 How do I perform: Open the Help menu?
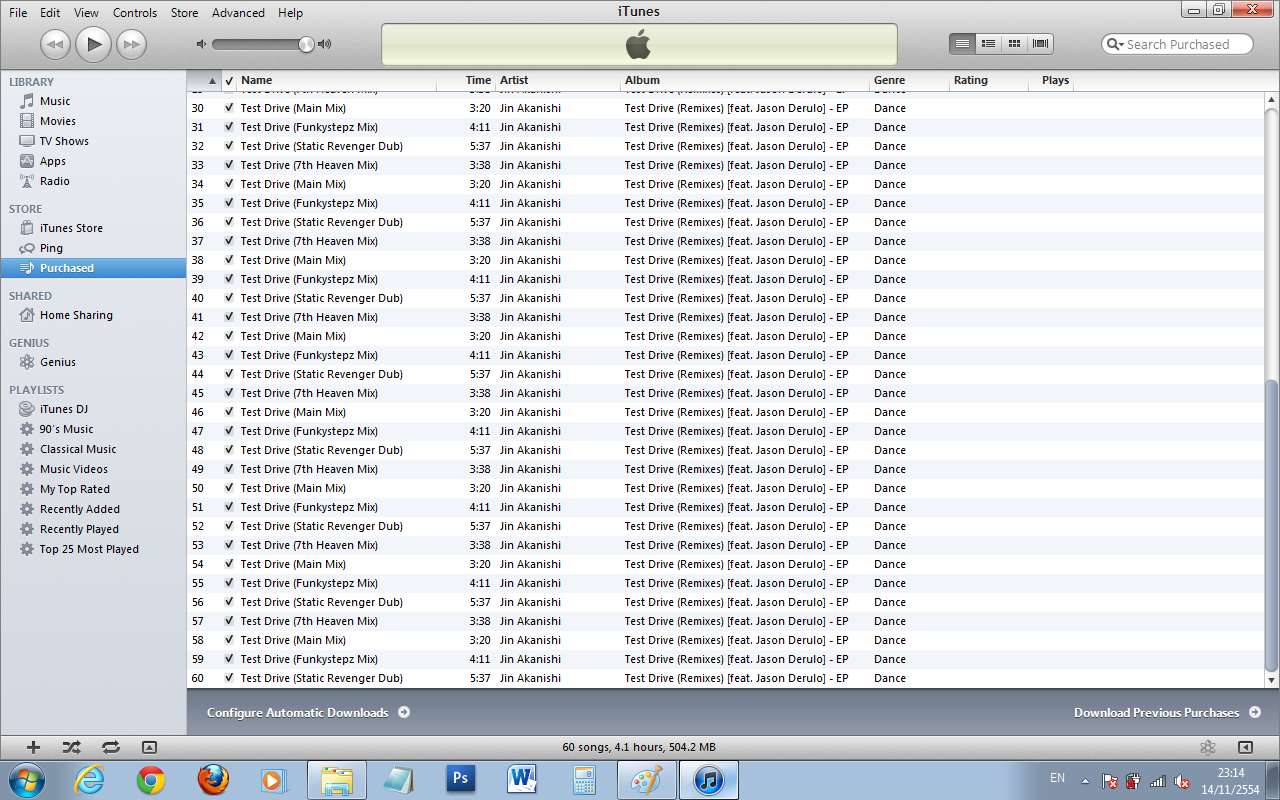(x=290, y=13)
